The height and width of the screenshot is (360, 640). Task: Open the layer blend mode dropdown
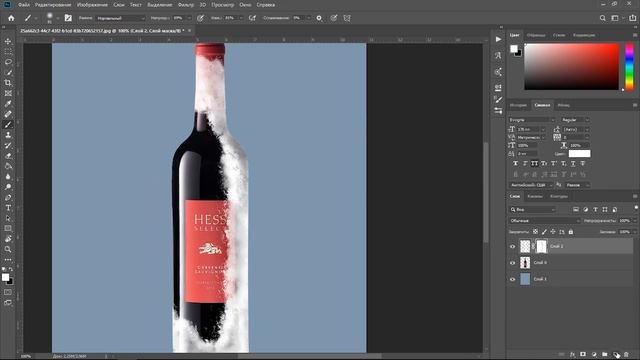544,220
